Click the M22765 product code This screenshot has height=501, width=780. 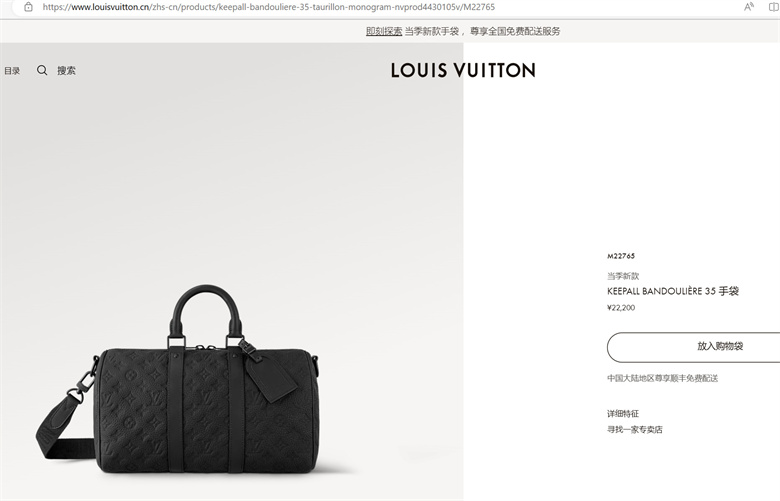coord(621,256)
